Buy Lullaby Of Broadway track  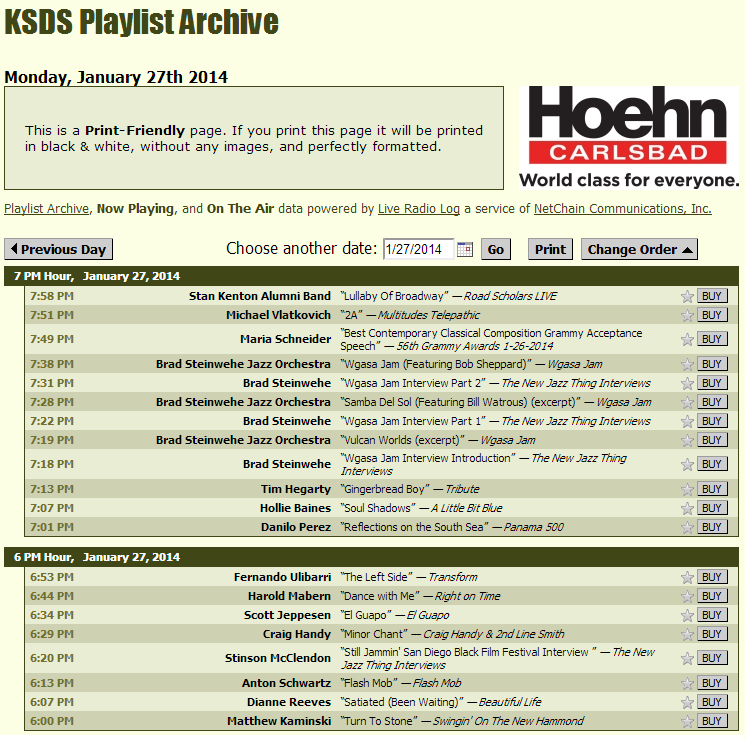click(x=714, y=296)
